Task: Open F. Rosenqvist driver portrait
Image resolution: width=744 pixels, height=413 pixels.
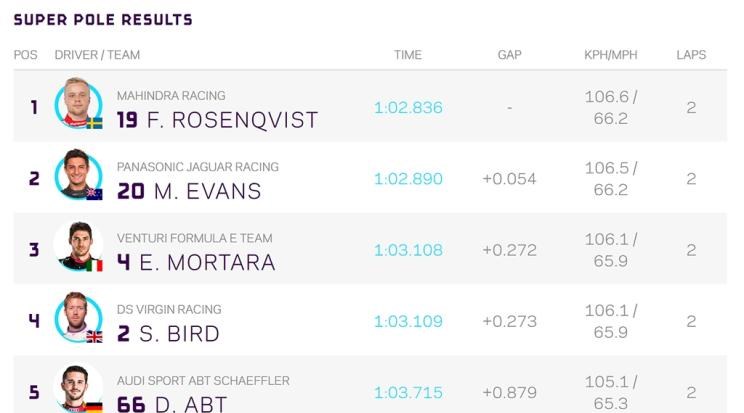Action: point(78,104)
